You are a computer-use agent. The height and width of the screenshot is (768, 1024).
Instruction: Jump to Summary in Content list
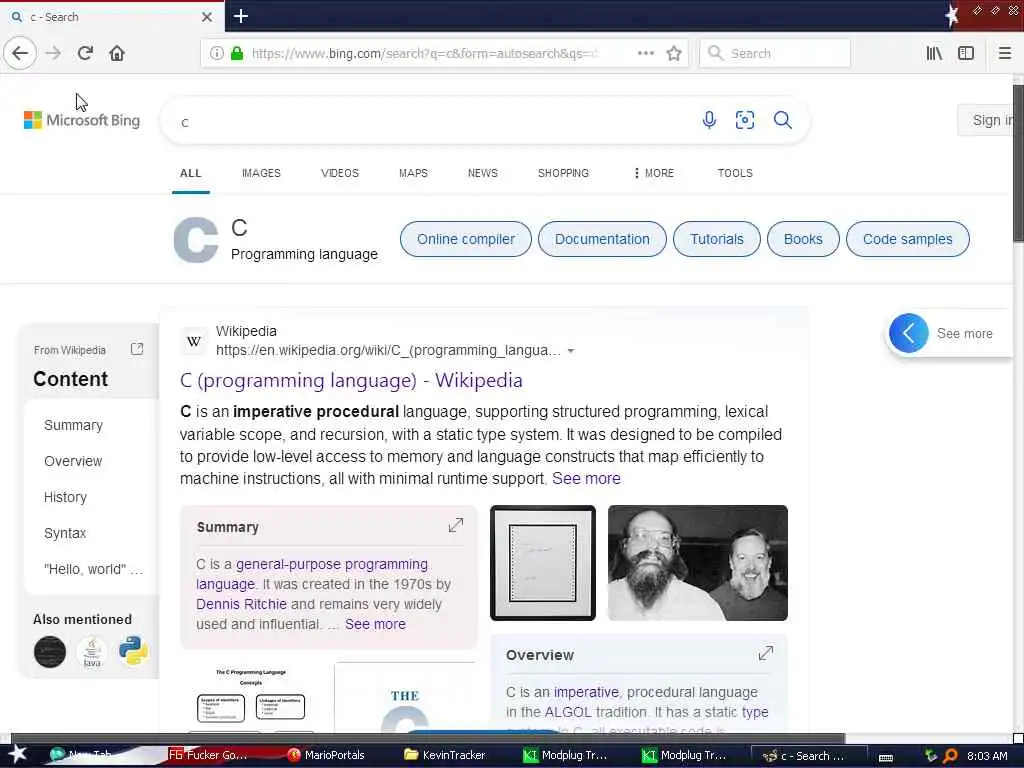coord(73,425)
